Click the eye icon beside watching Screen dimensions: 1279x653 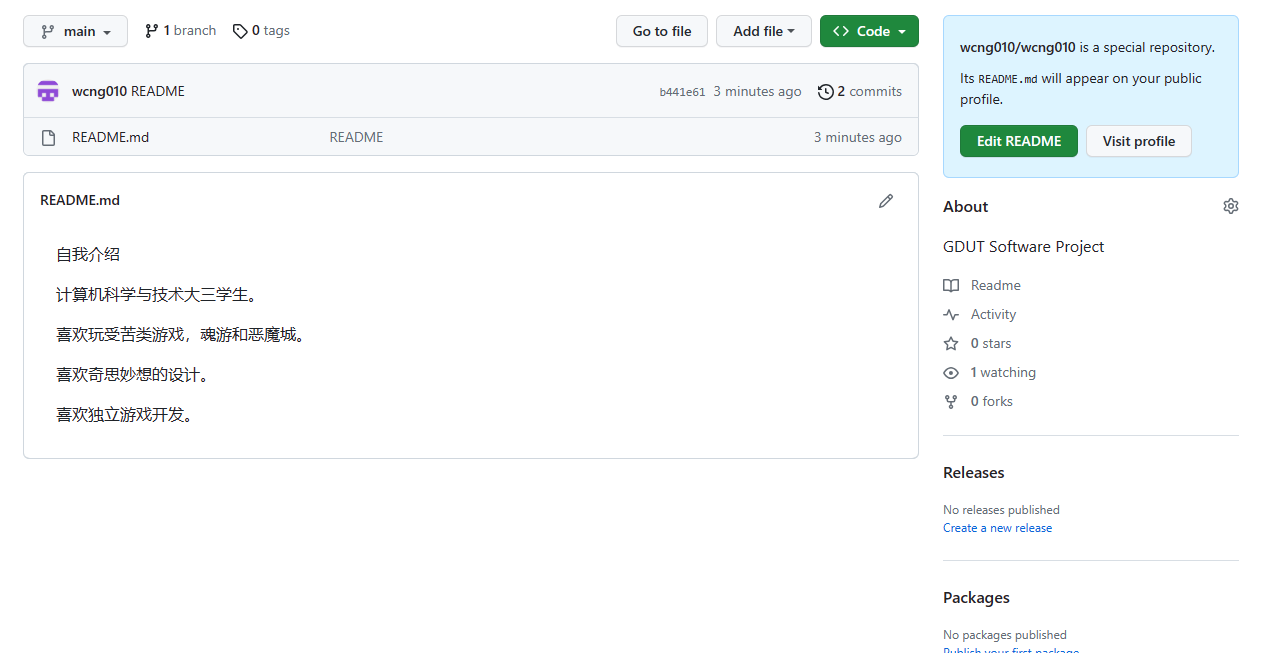951,373
